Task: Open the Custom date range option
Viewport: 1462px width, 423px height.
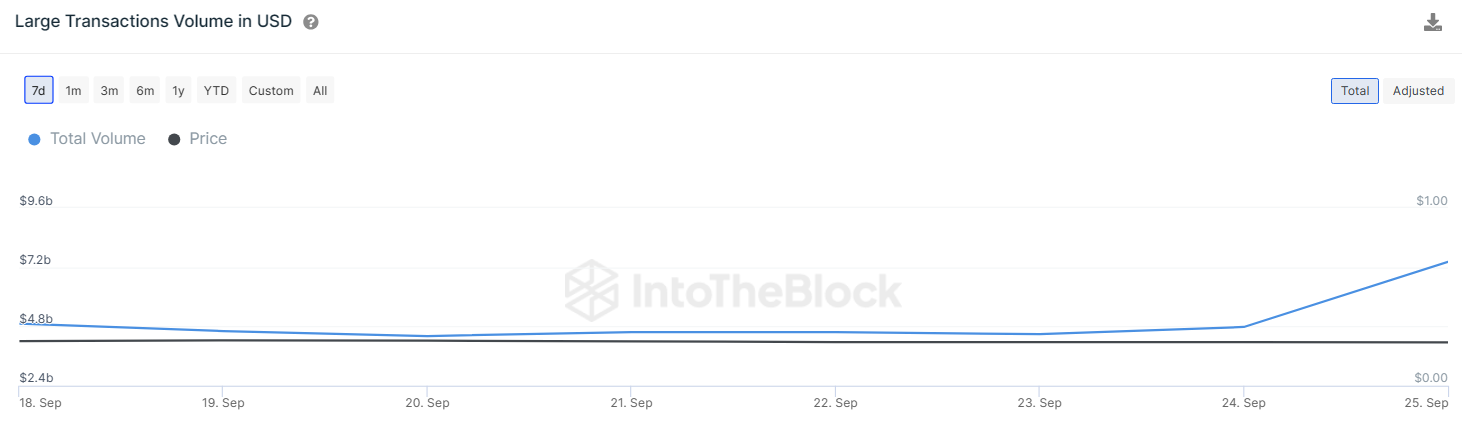Action: pos(271,90)
